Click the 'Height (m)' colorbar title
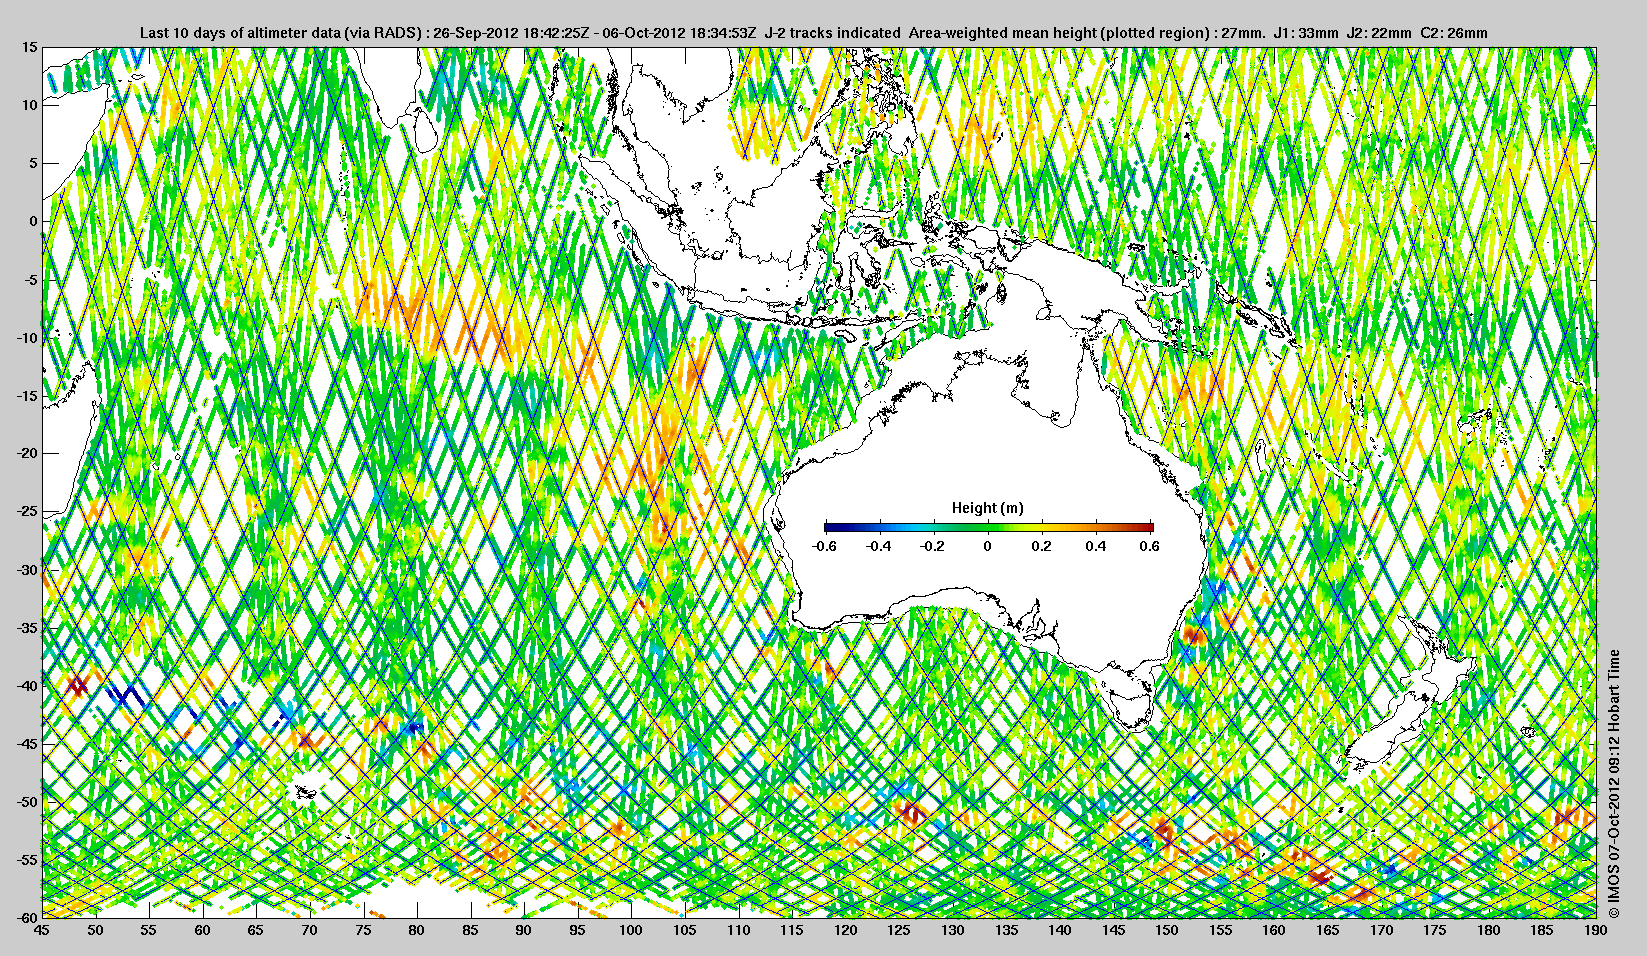Viewport: 1647px width, 956px height. (x=987, y=508)
